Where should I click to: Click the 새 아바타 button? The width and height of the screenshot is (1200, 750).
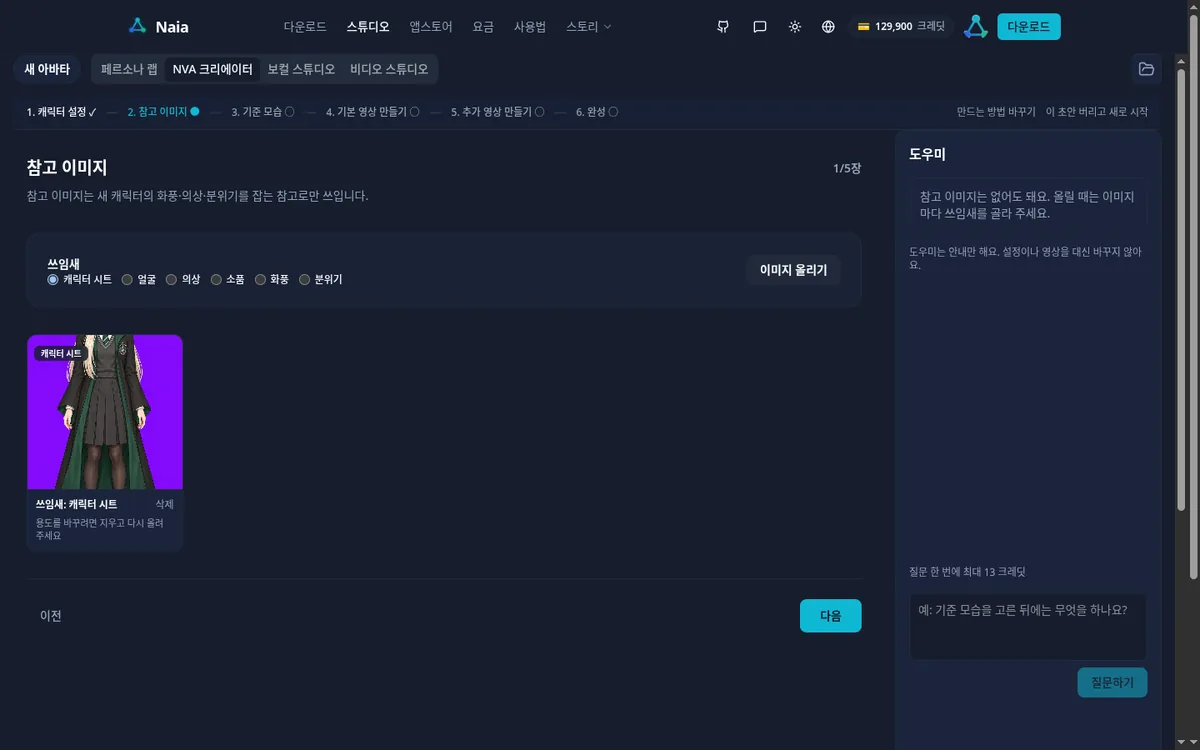[47, 69]
